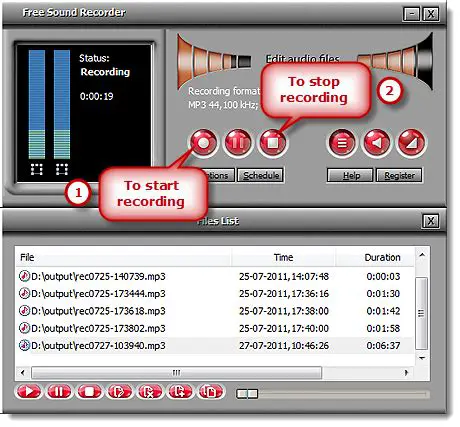Click the round Record button
The width and height of the screenshot is (460, 427).
coord(204,143)
